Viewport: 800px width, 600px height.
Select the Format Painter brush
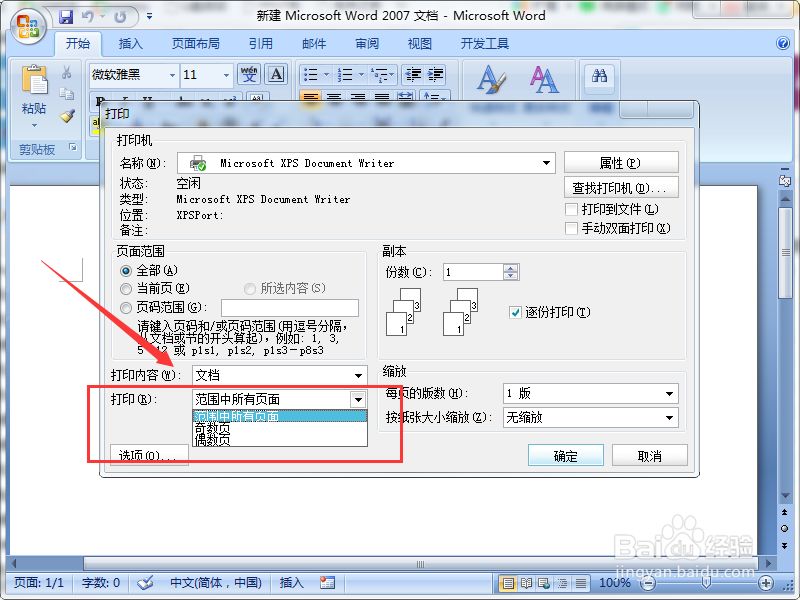point(67,116)
